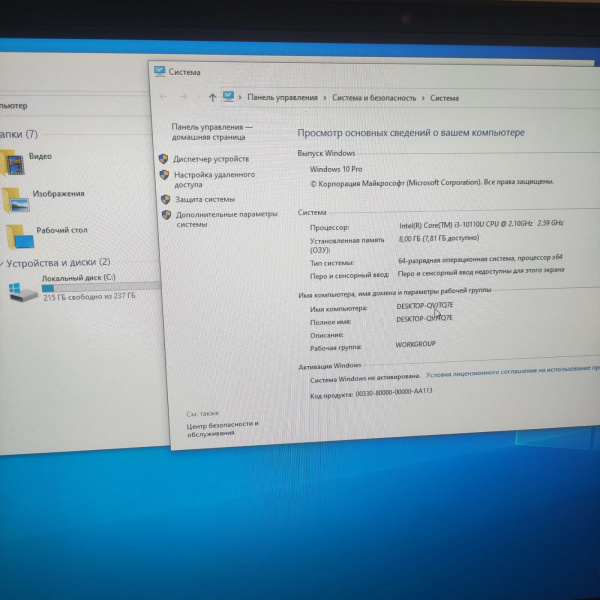Go to Система и безопасность breadcrumb item
This screenshot has width=600, height=600.
click(374, 98)
